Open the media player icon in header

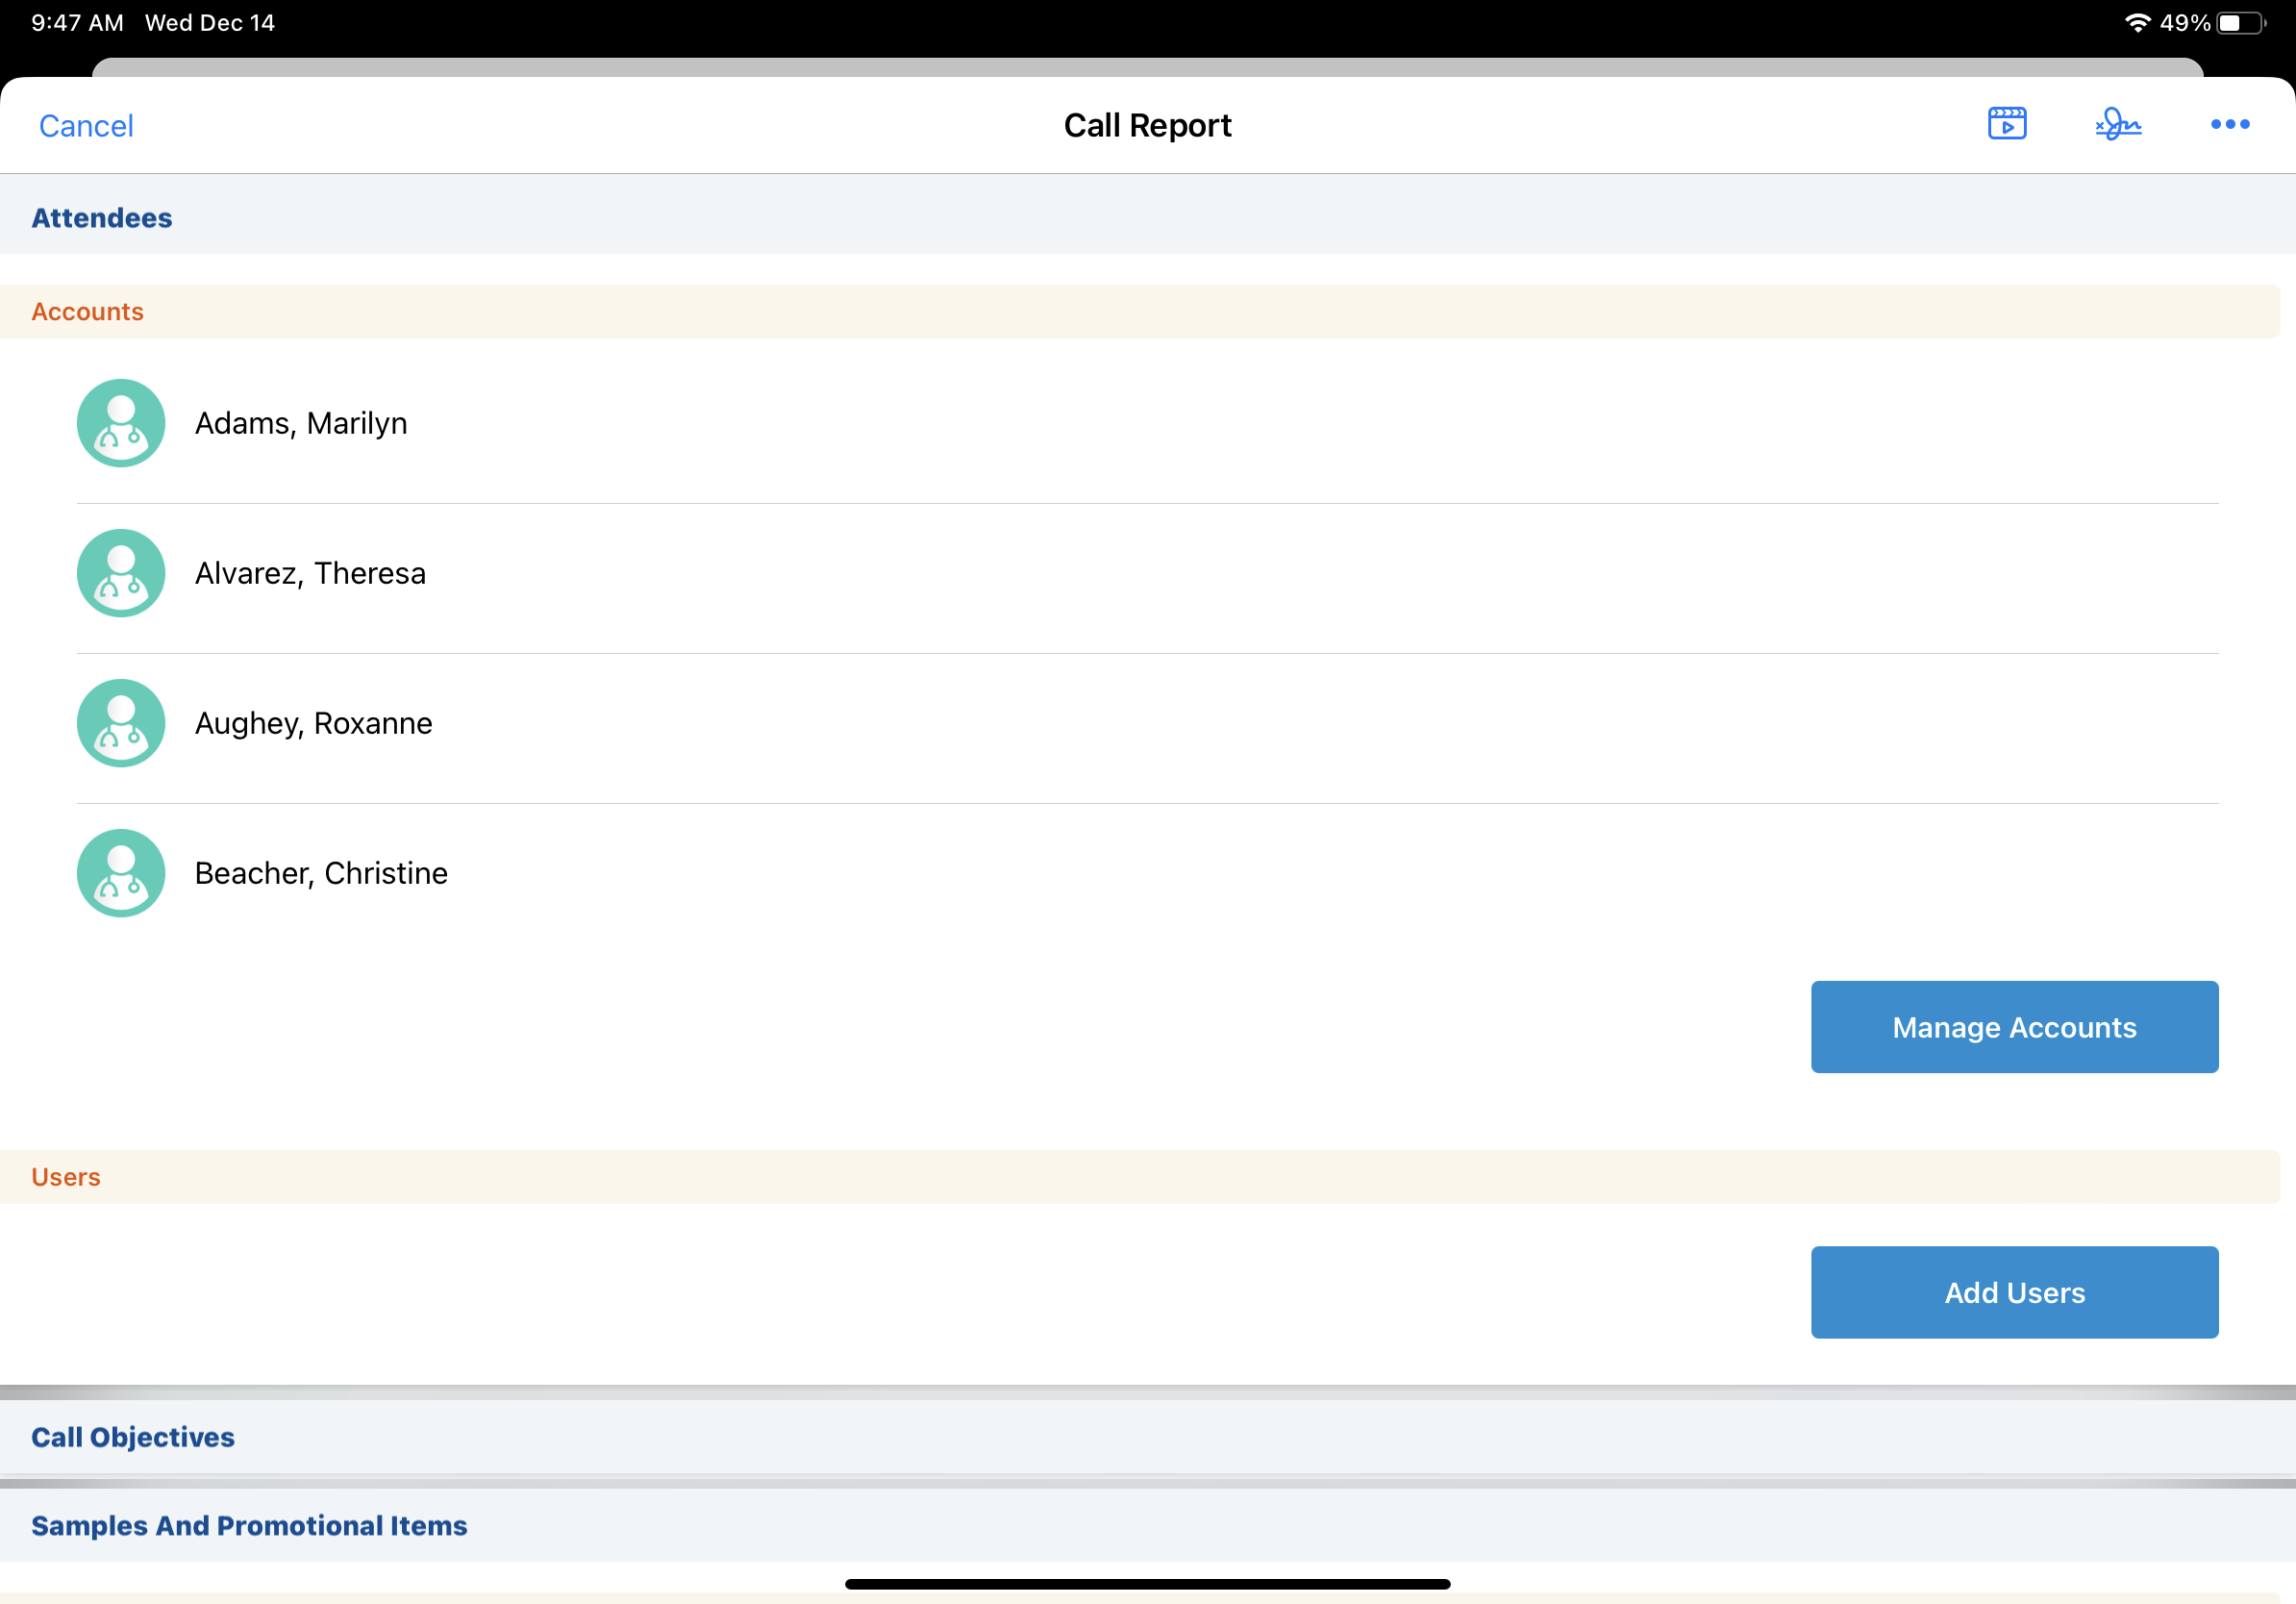pos(2006,124)
